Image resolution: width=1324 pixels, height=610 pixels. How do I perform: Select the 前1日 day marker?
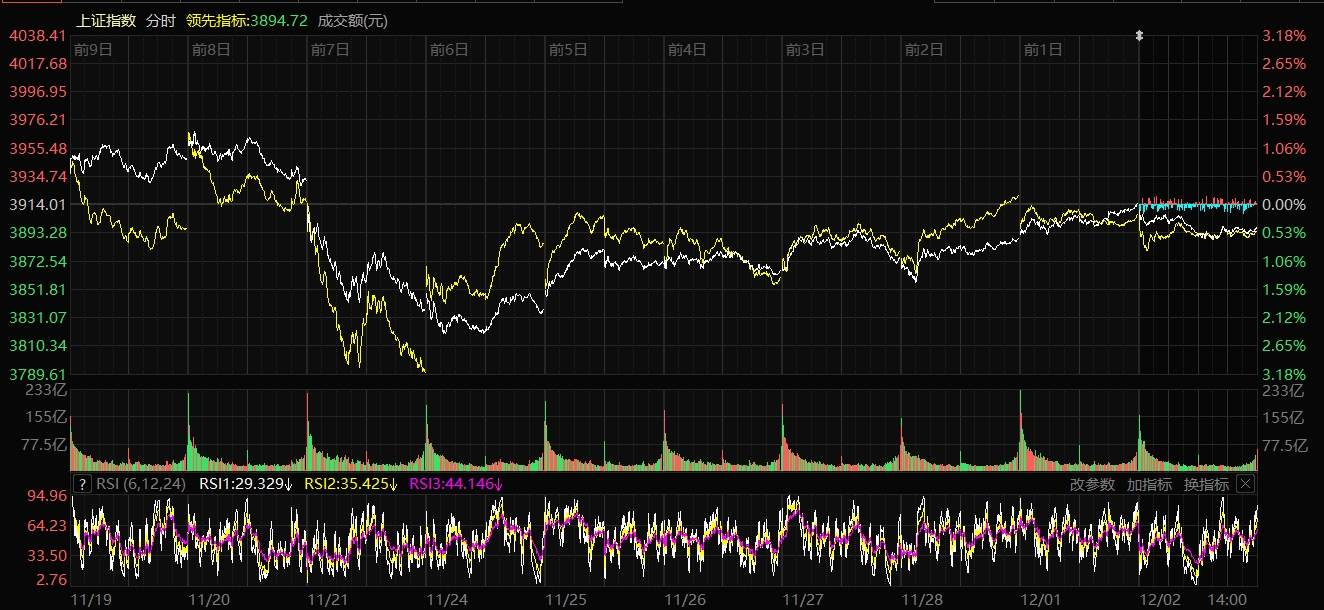point(1043,48)
